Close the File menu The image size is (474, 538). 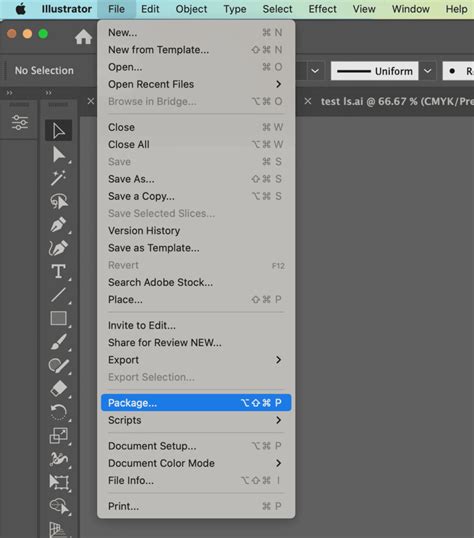116,9
